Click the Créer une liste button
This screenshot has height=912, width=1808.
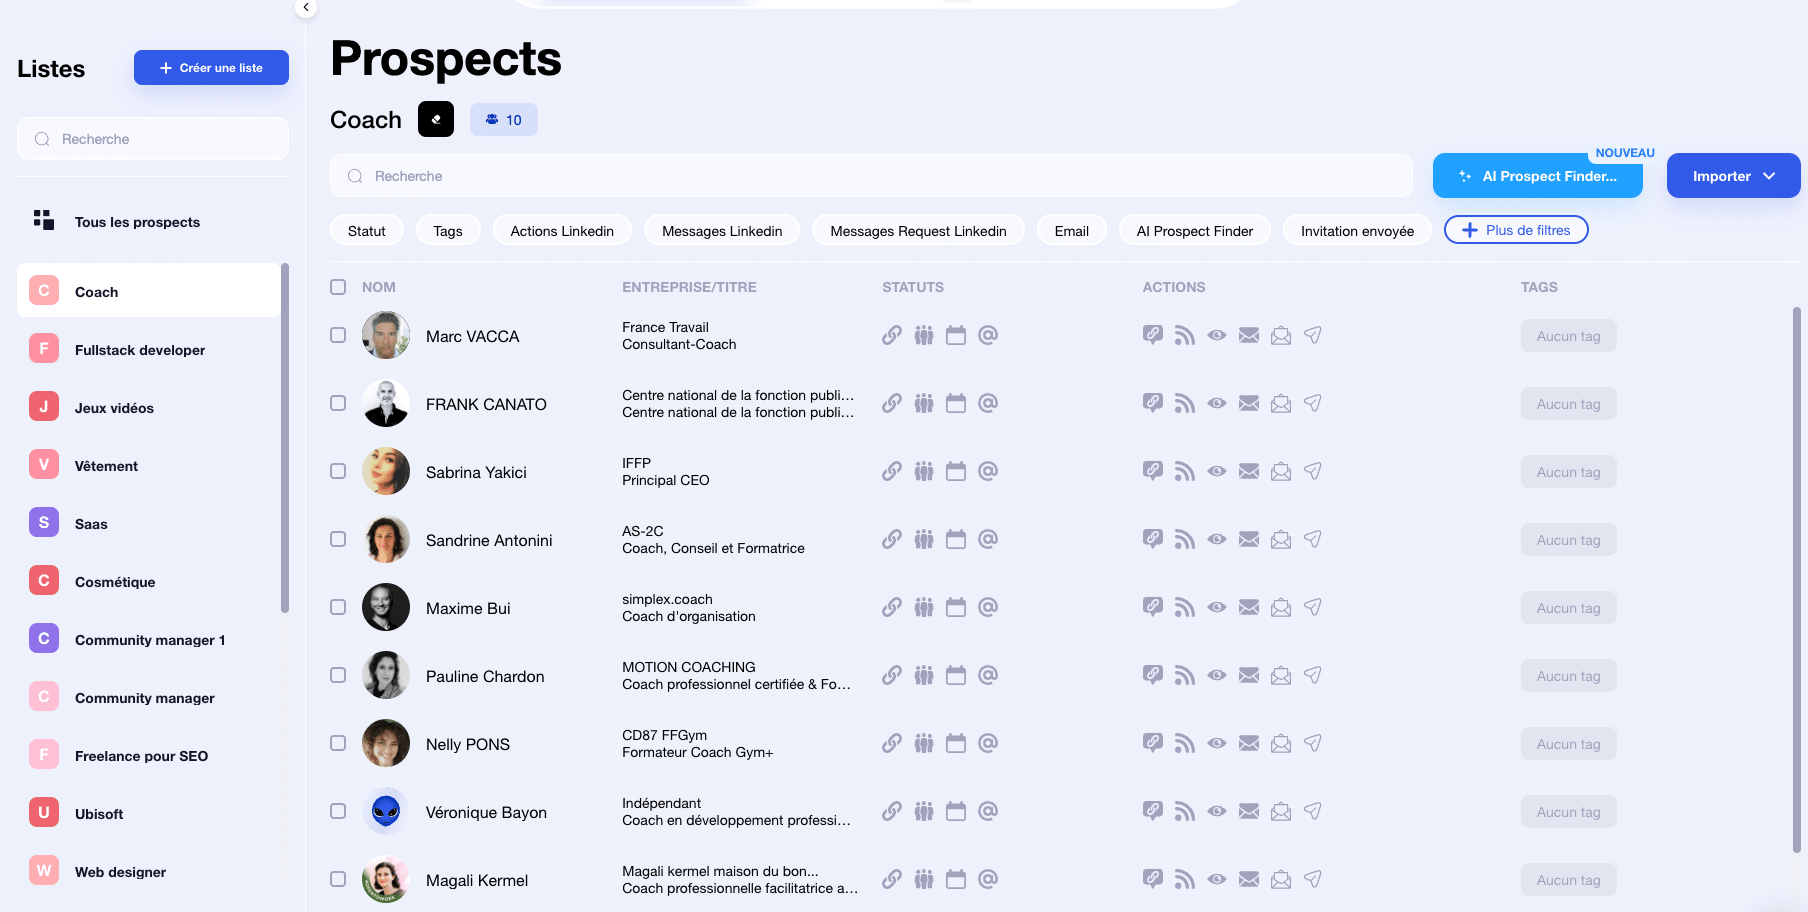(x=211, y=68)
